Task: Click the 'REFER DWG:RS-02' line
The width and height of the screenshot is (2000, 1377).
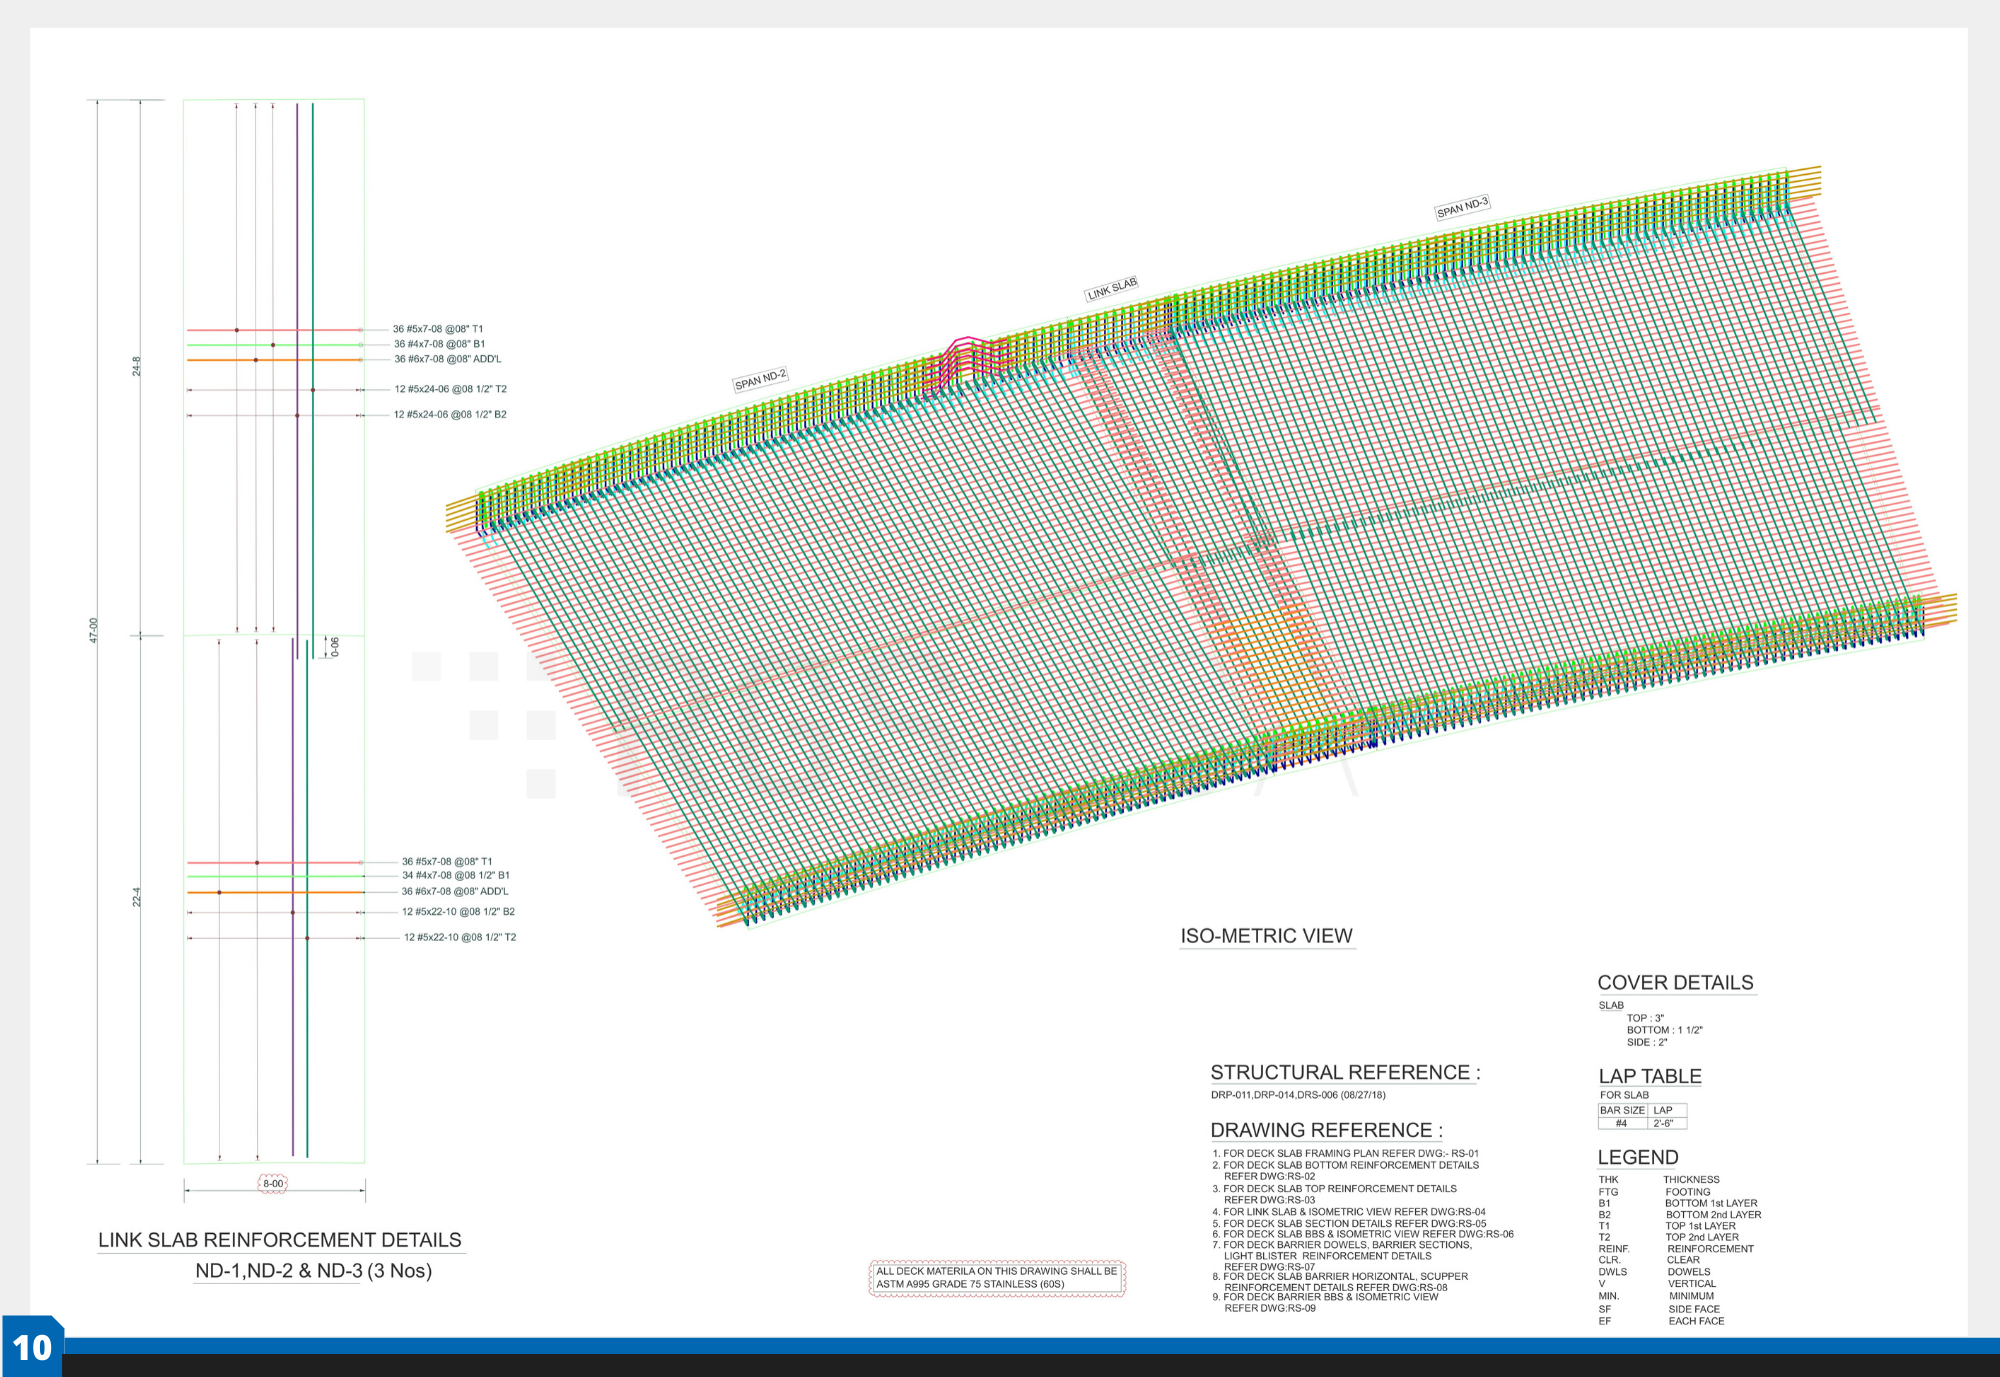Action: 1269,1177
